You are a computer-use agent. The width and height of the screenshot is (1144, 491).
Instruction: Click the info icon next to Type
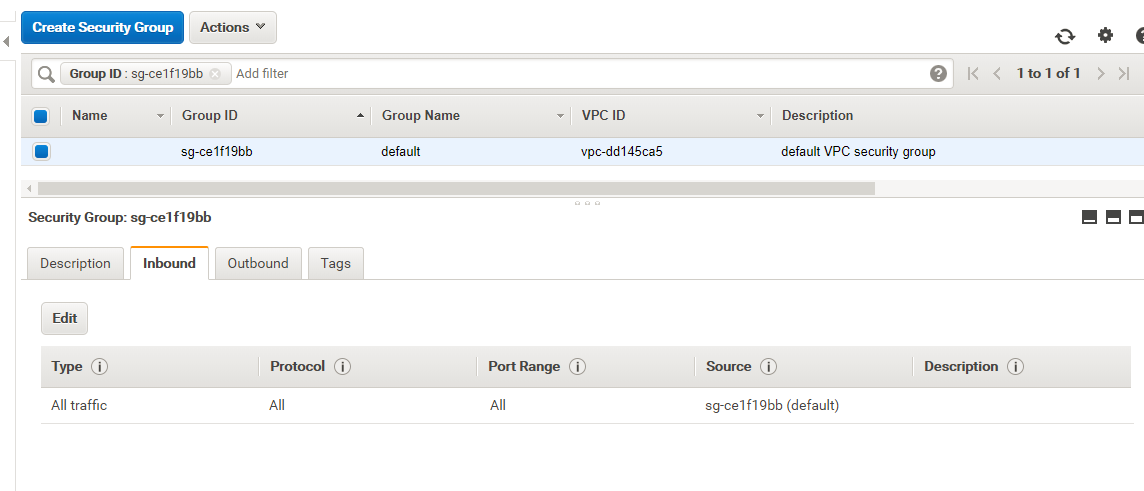coord(99,367)
